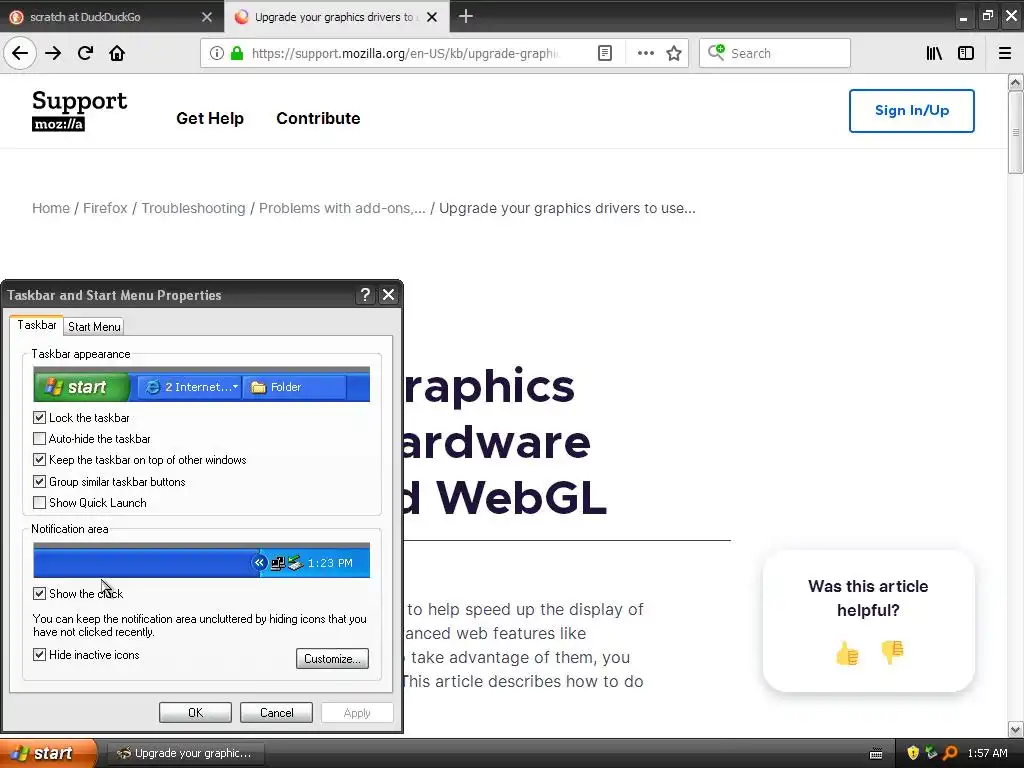1024x768 pixels.
Task: Open the Windows start button
Action: pos(48,753)
